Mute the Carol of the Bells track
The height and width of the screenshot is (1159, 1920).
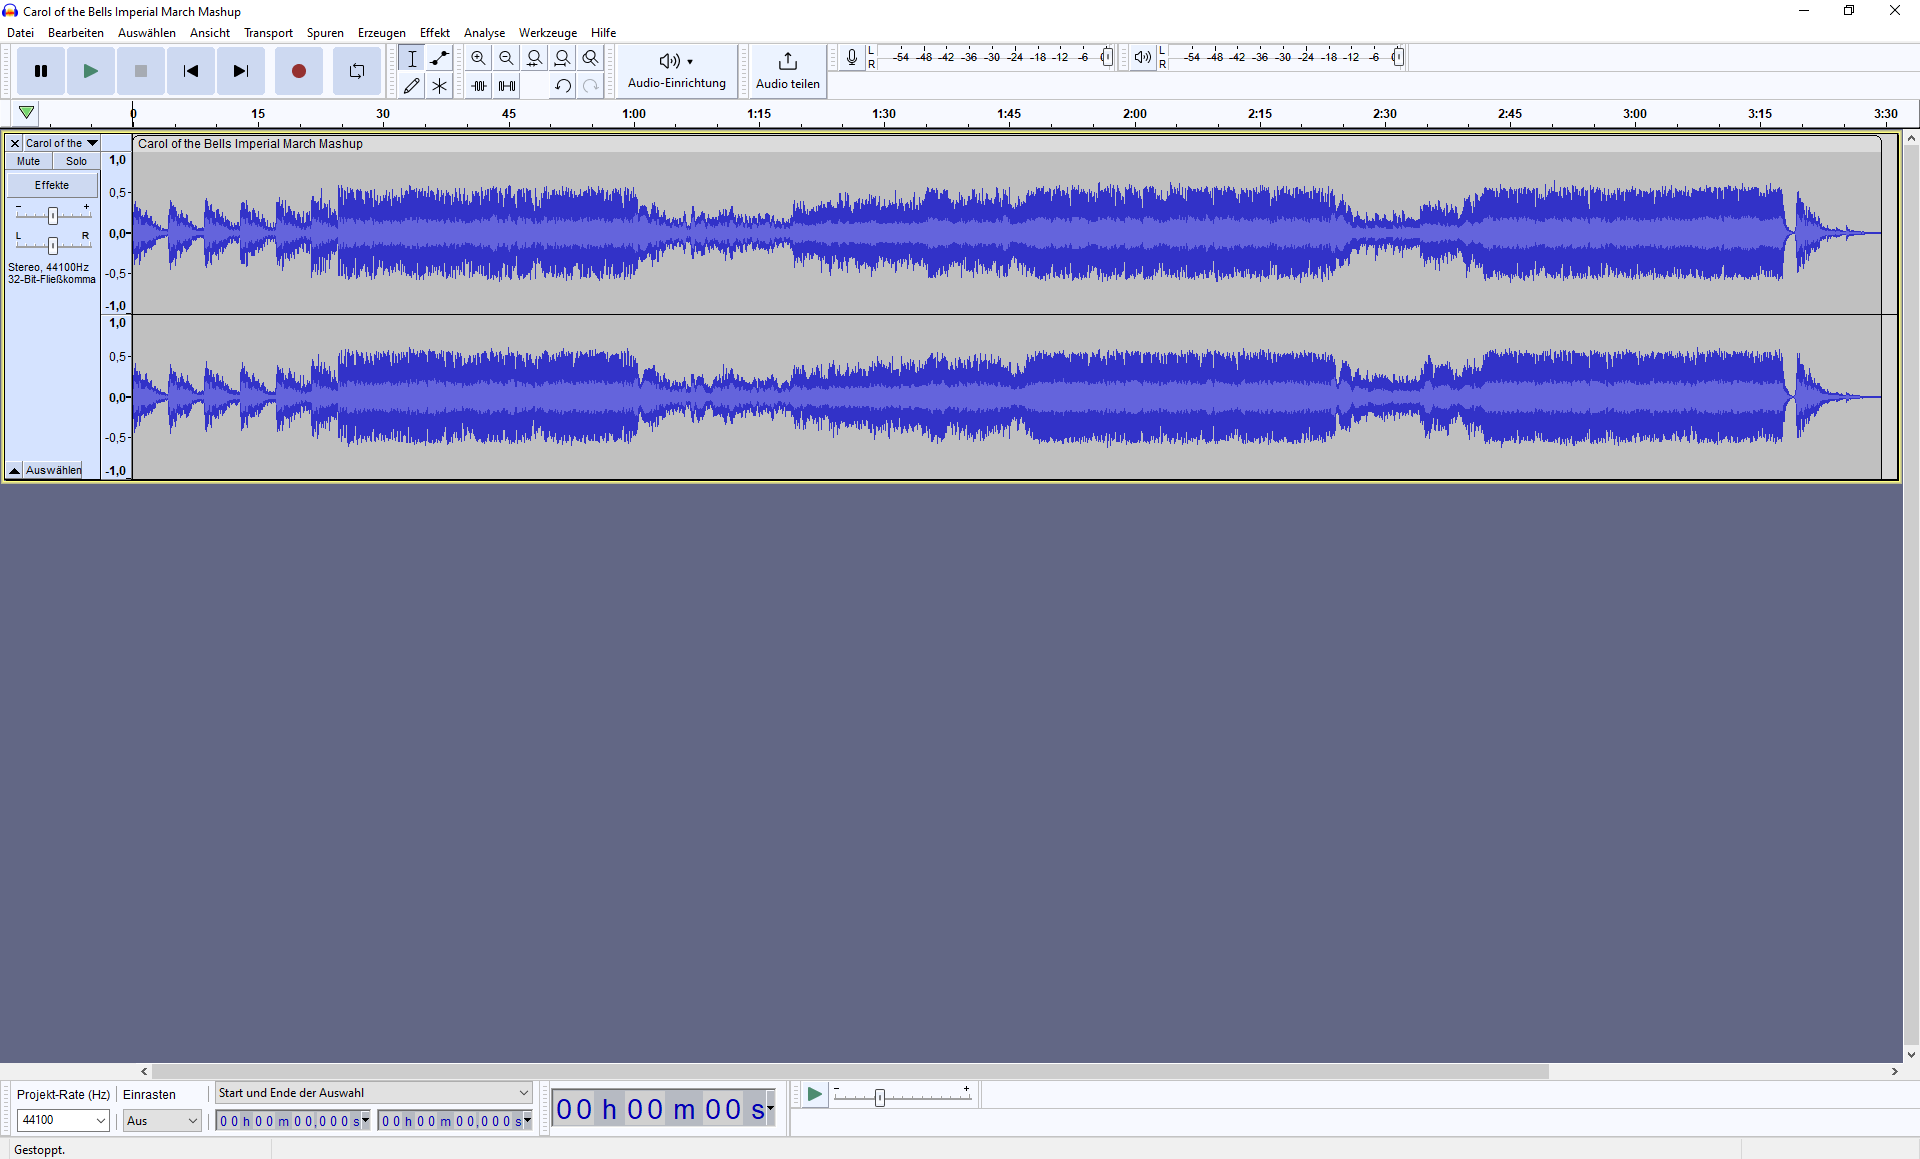[29, 161]
